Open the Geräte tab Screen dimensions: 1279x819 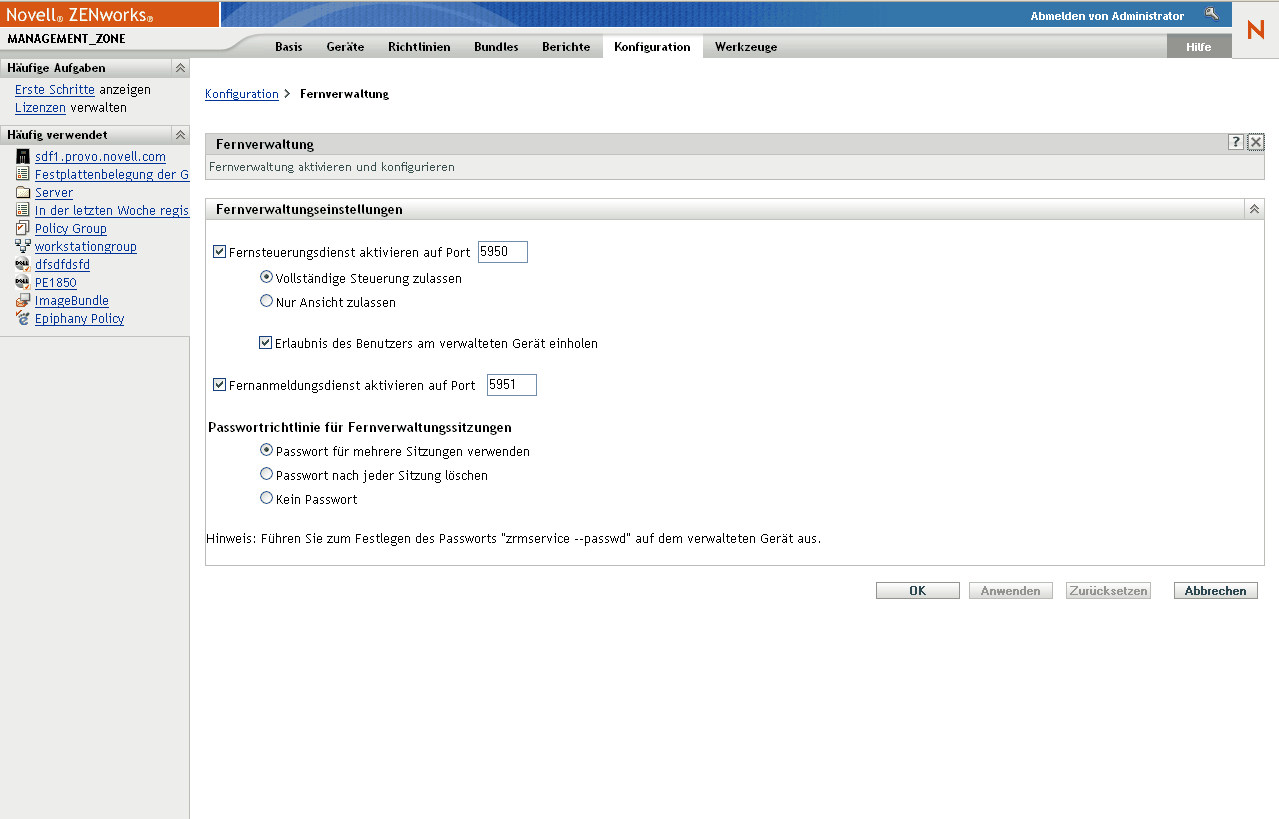click(x=345, y=47)
